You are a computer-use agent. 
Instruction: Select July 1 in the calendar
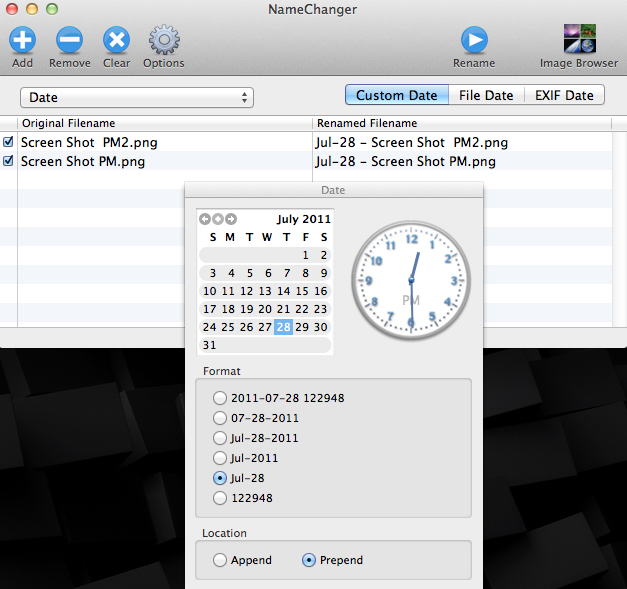coord(306,255)
